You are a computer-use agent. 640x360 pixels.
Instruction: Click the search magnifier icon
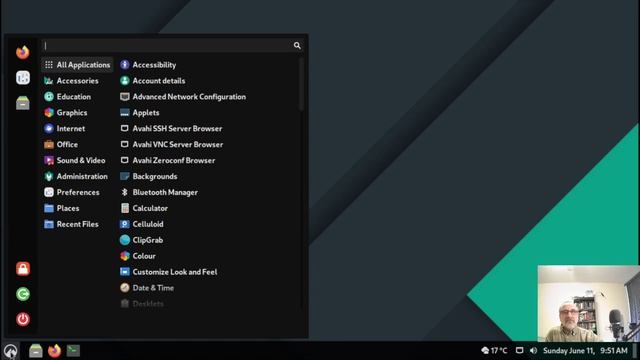297,45
